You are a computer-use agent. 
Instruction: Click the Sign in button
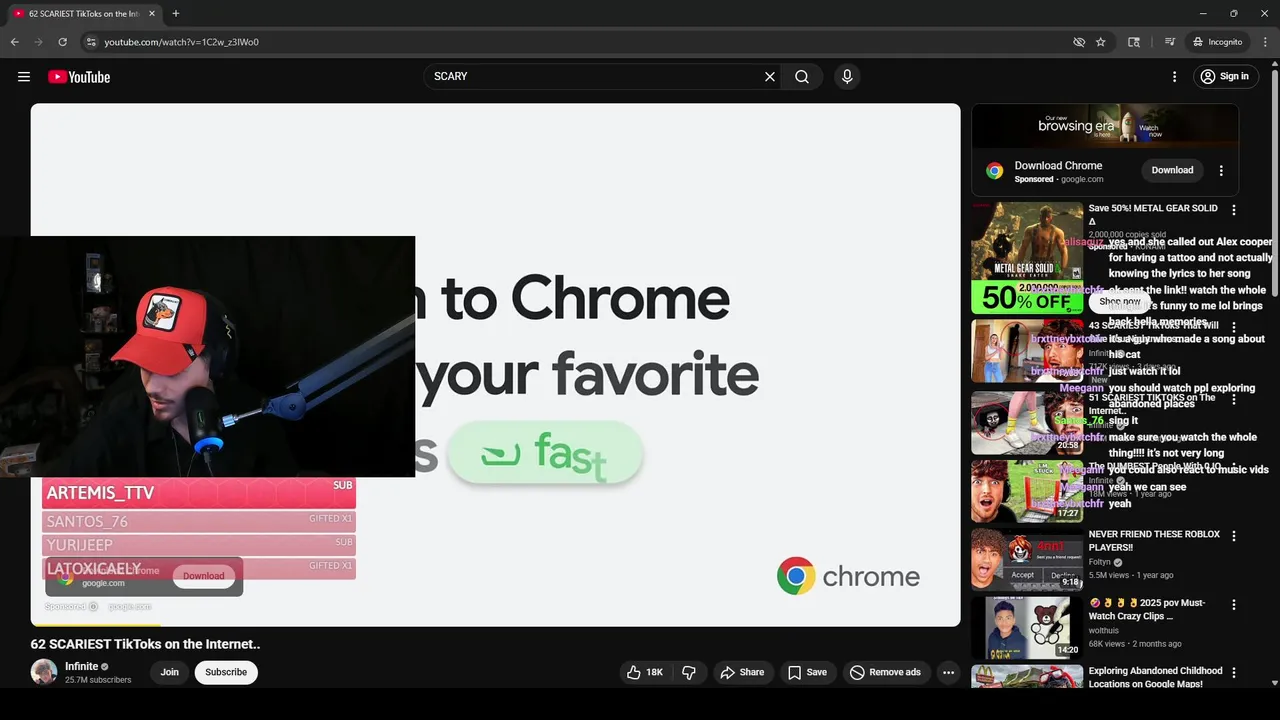tap(1226, 77)
